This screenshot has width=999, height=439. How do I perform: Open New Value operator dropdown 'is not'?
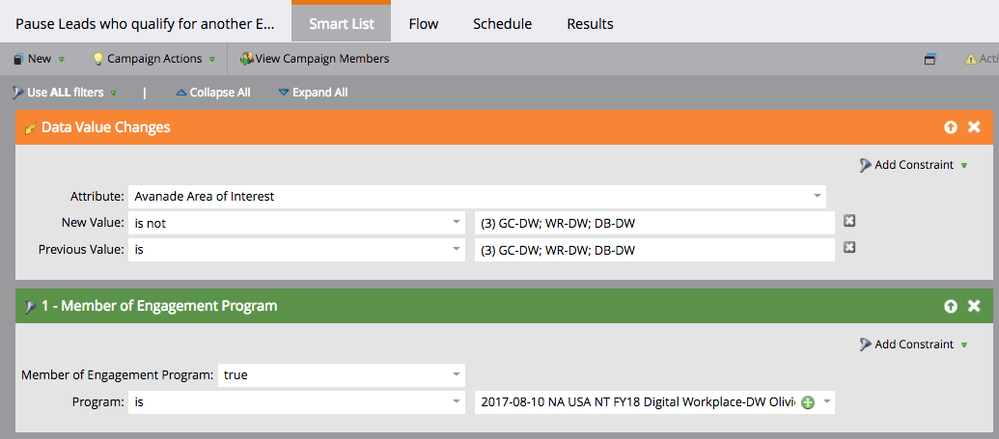[296, 223]
